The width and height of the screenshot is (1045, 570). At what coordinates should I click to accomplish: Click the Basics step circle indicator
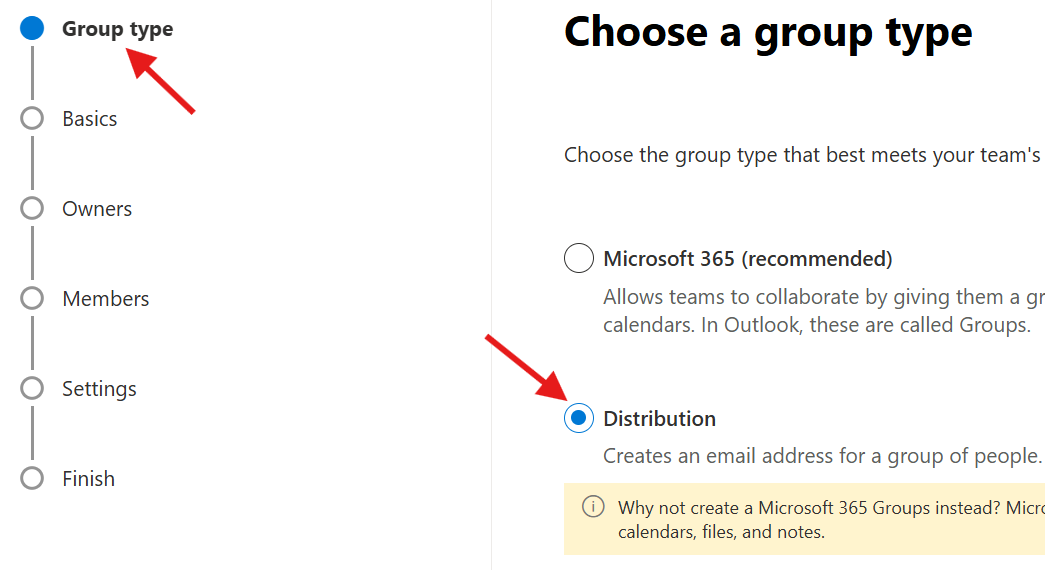pyautogui.click(x=32, y=118)
